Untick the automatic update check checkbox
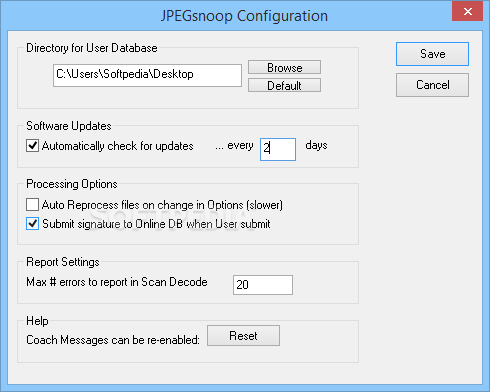Screen dimensions: 490x392 point(32,146)
